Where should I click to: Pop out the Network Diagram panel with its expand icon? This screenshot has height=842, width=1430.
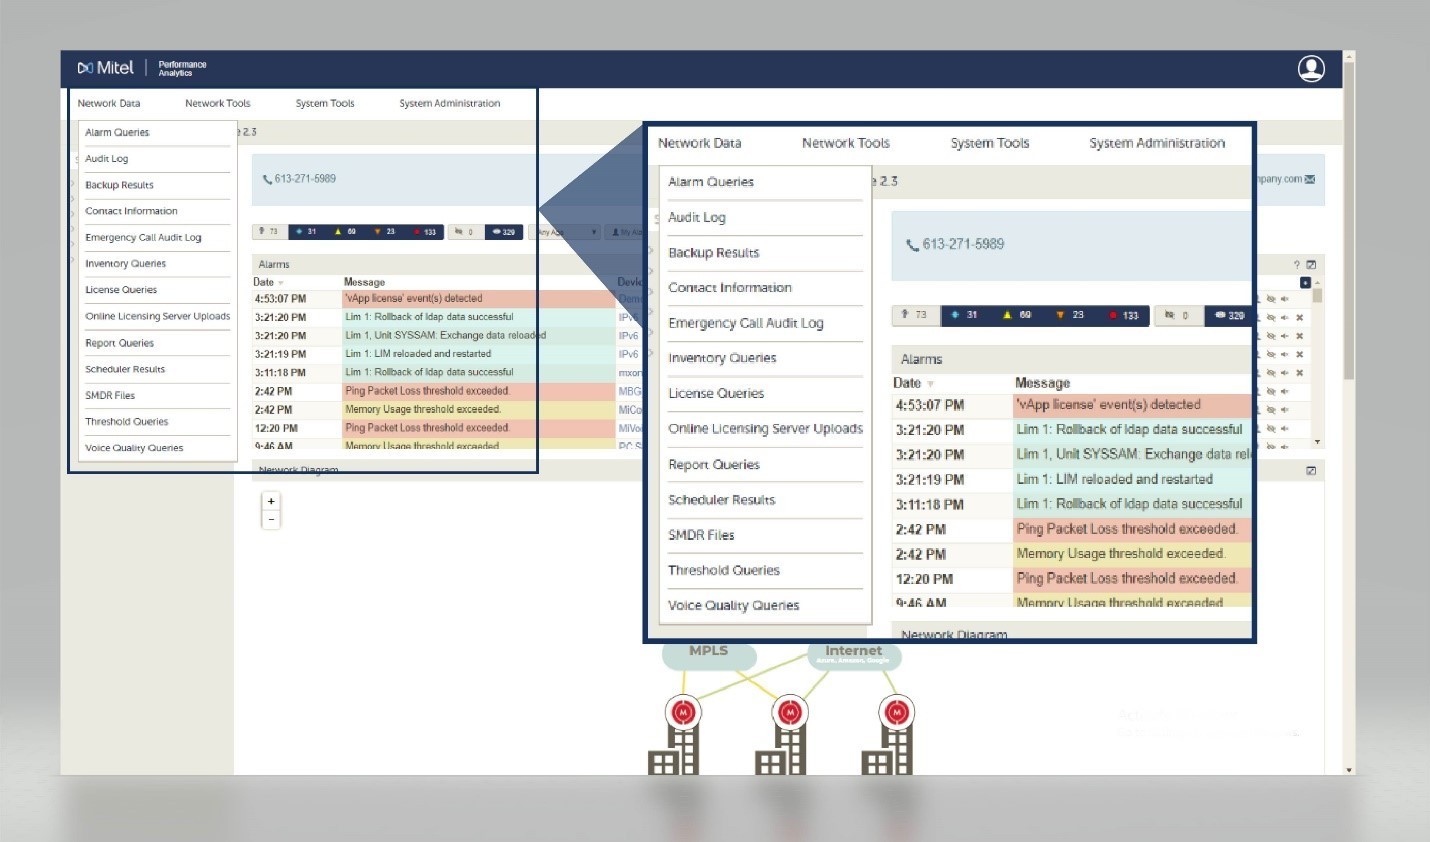1311,470
